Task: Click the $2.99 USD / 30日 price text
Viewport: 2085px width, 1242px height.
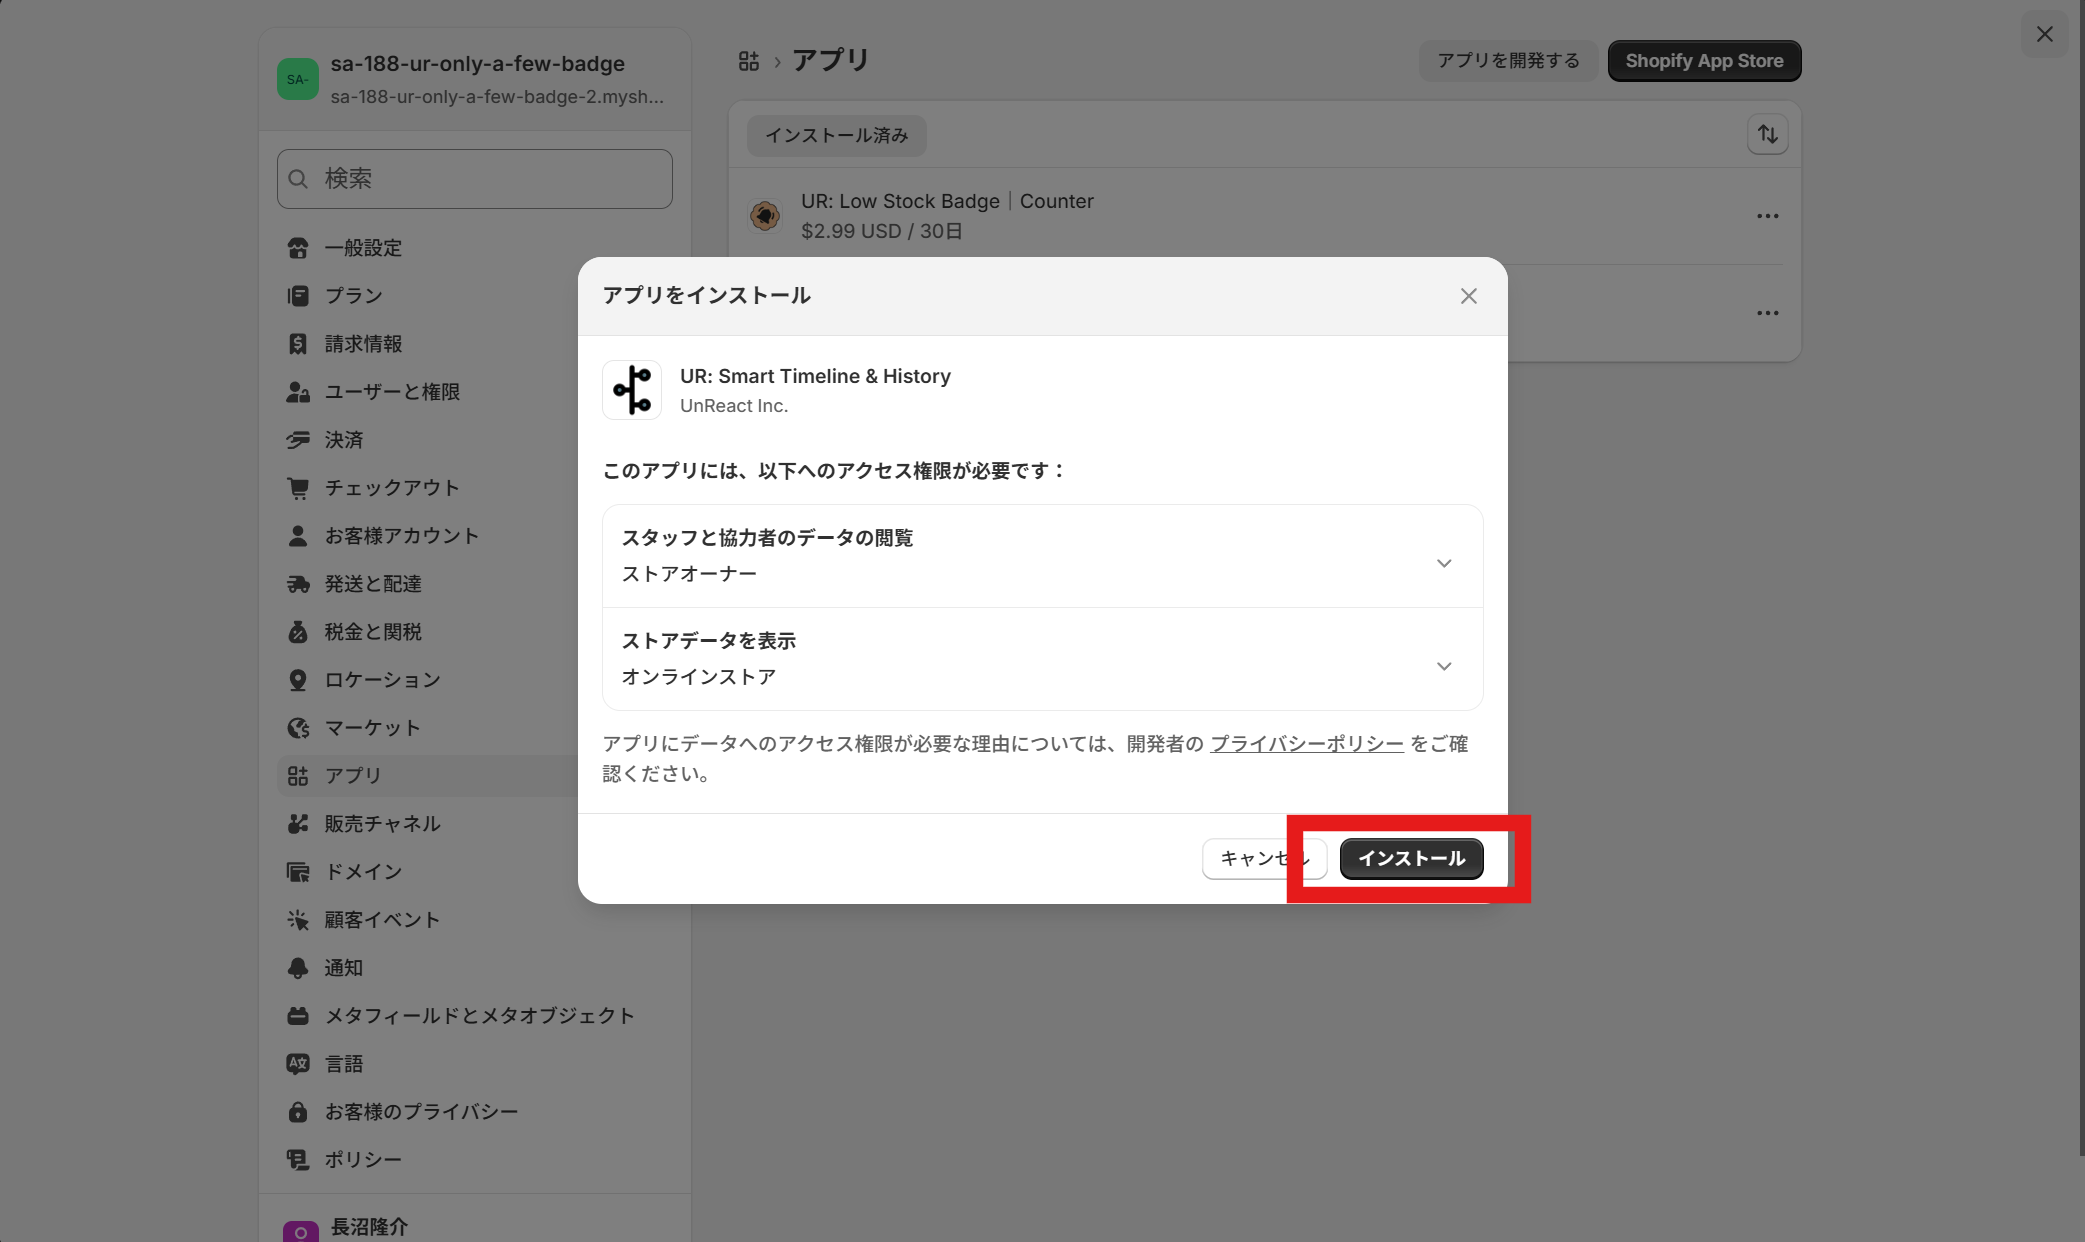Action: tap(881, 231)
